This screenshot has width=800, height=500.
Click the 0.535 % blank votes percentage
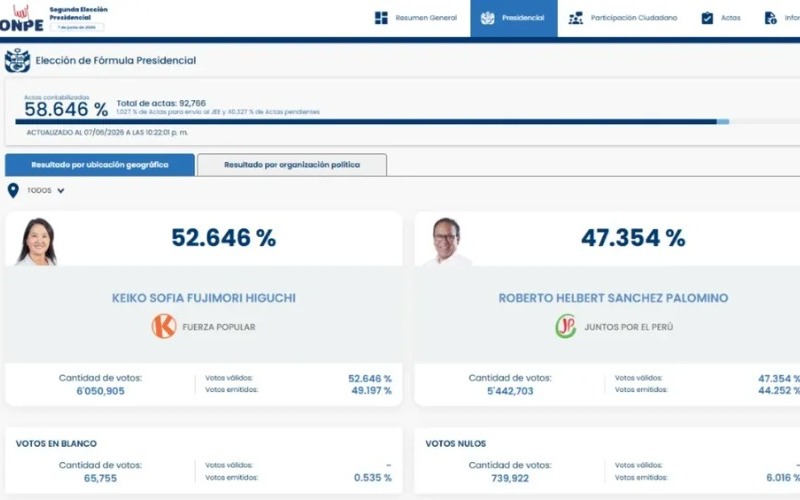tap(373, 478)
